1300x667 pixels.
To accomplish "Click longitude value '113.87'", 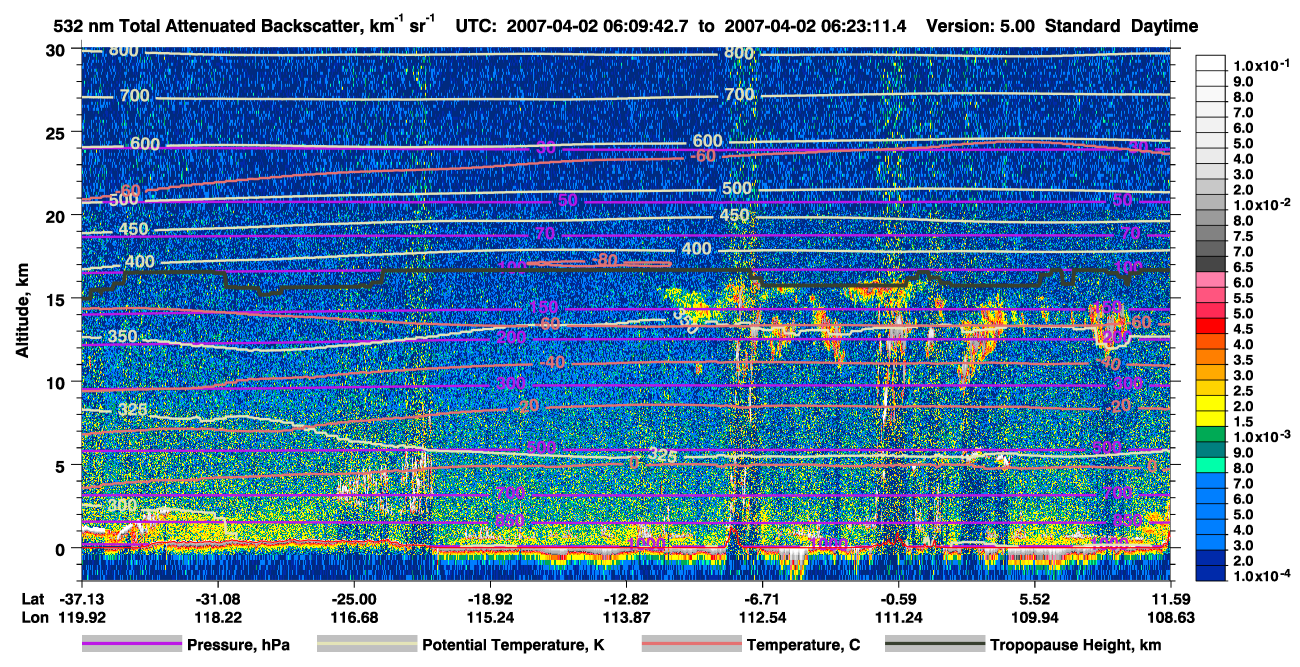I will pos(626,619).
